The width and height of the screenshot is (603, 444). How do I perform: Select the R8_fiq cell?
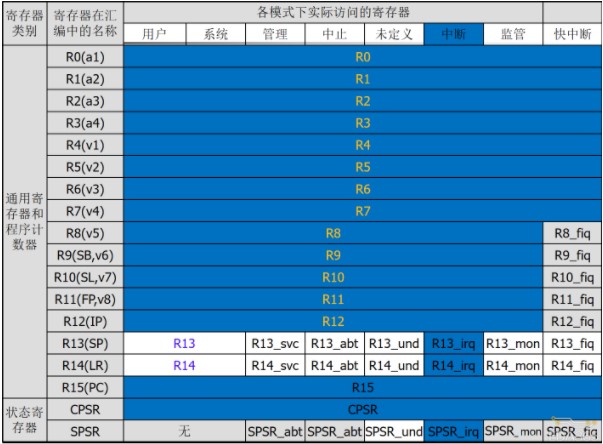point(572,233)
